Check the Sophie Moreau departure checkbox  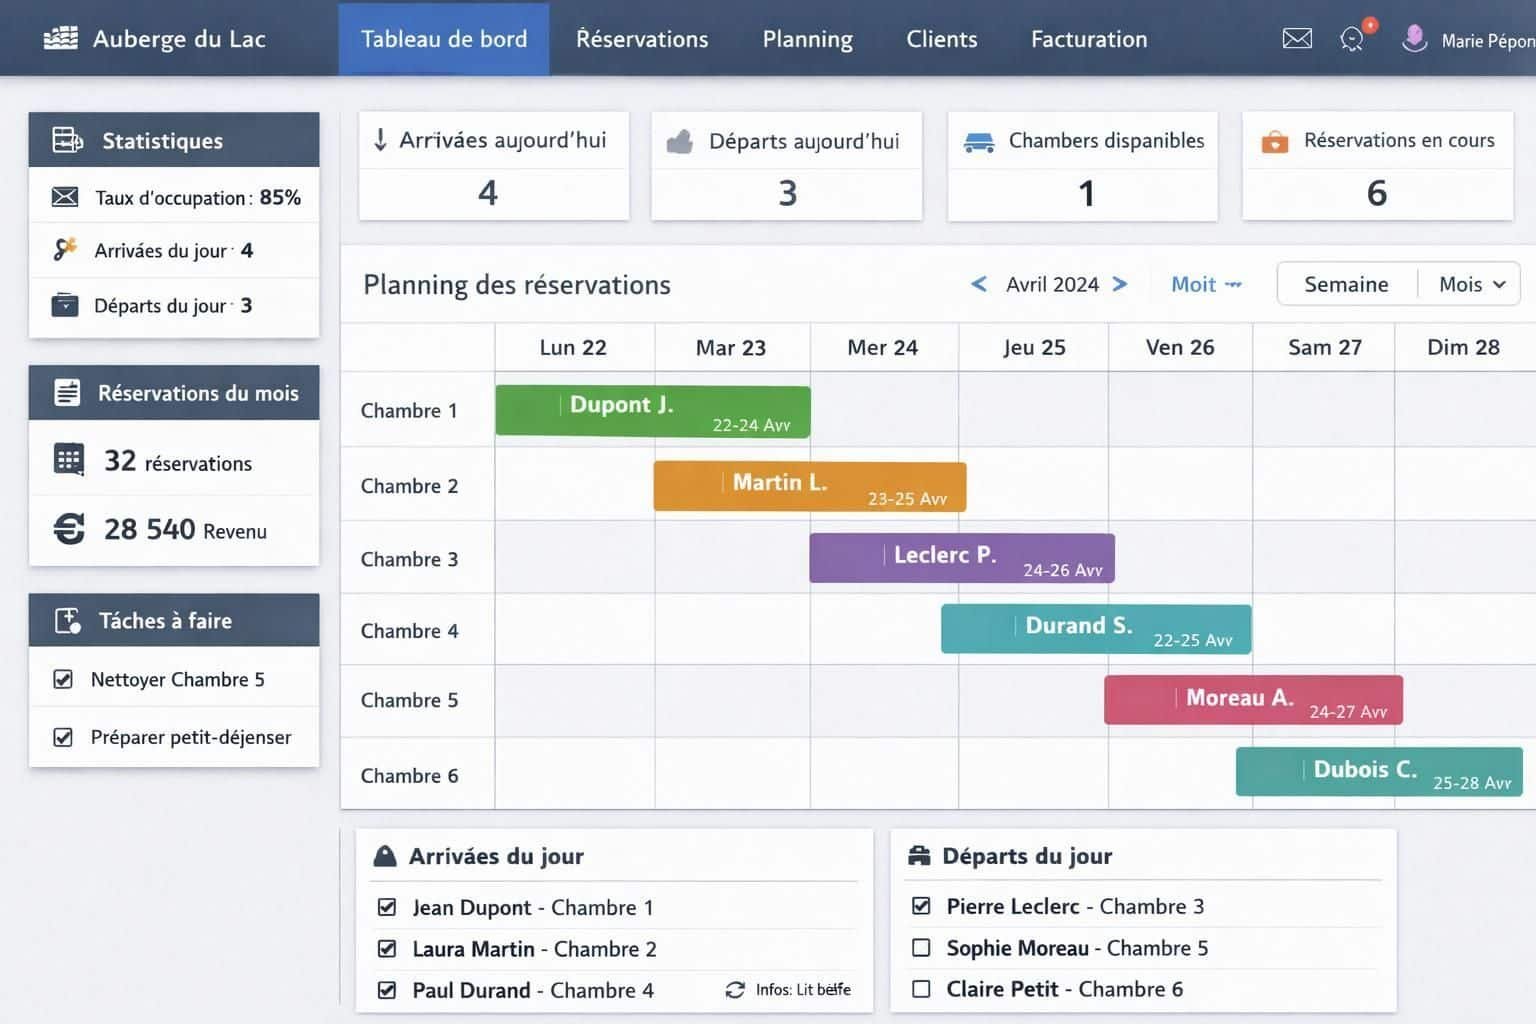(922, 948)
